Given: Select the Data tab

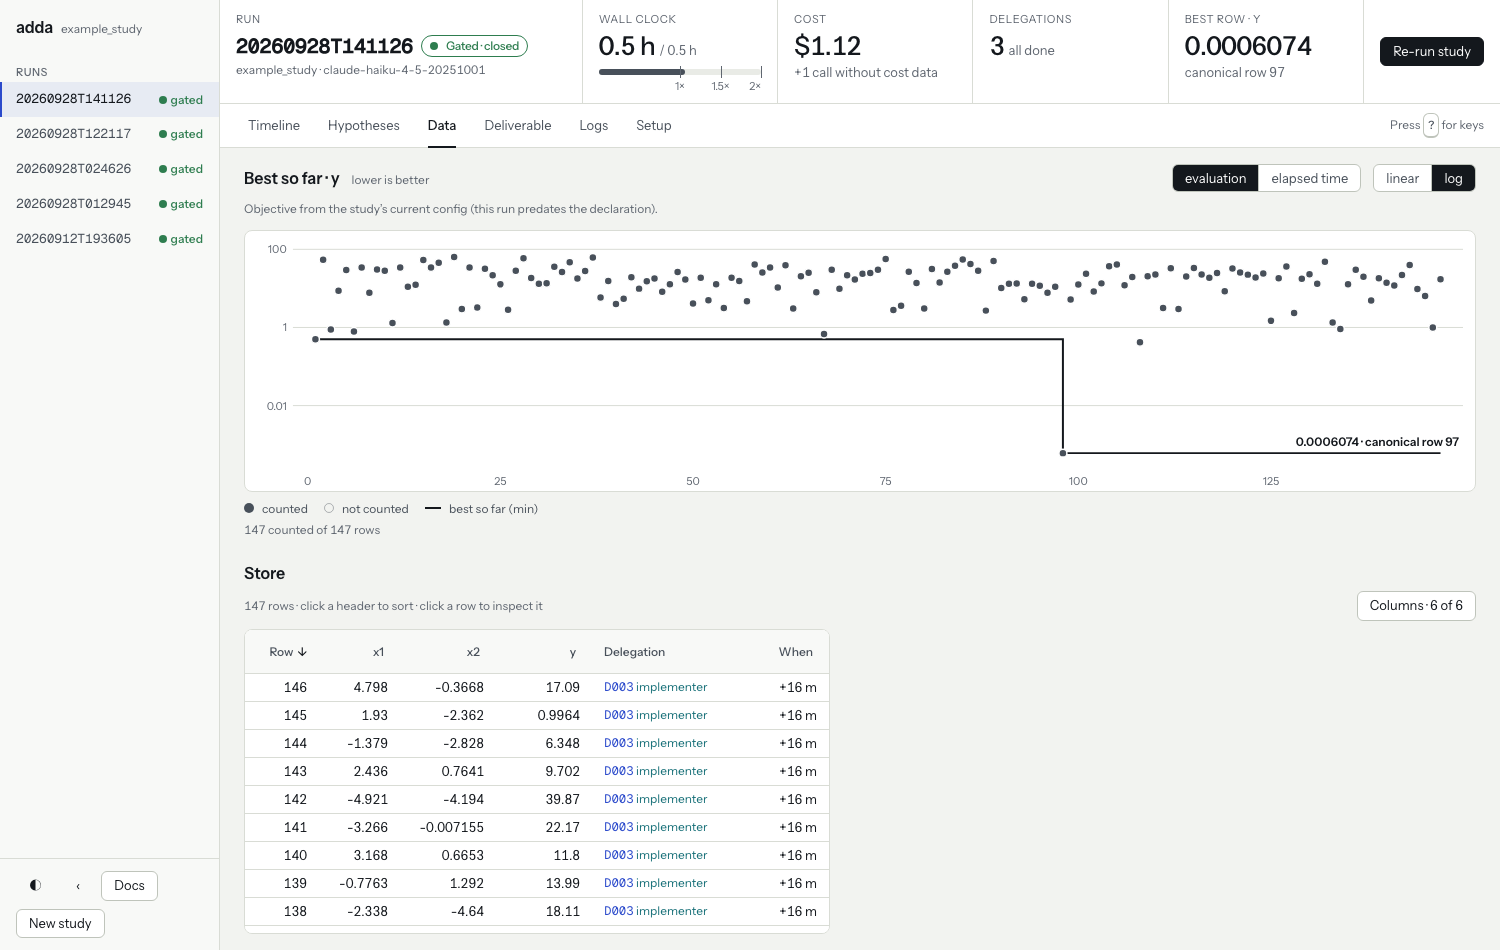Looking at the screenshot, I should pos(442,125).
